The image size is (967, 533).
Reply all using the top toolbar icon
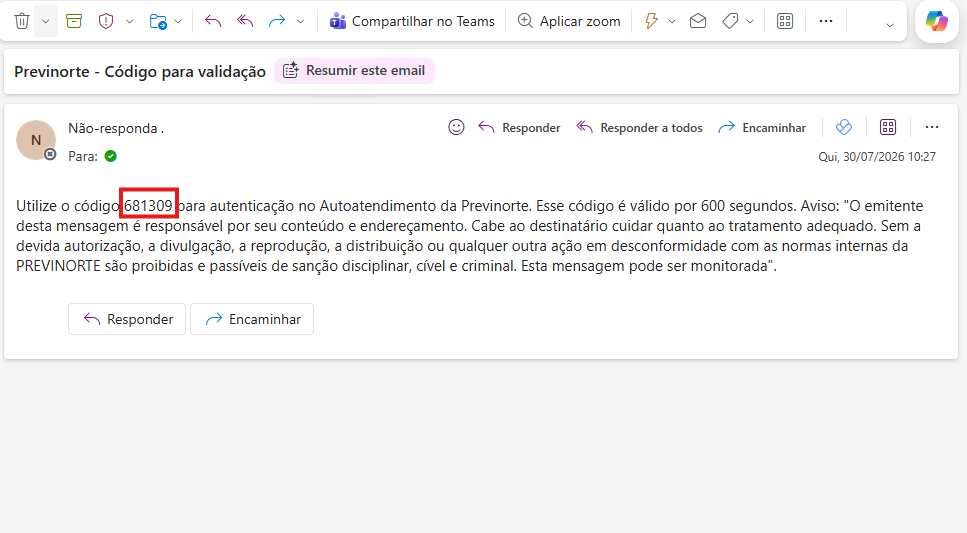point(245,21)
